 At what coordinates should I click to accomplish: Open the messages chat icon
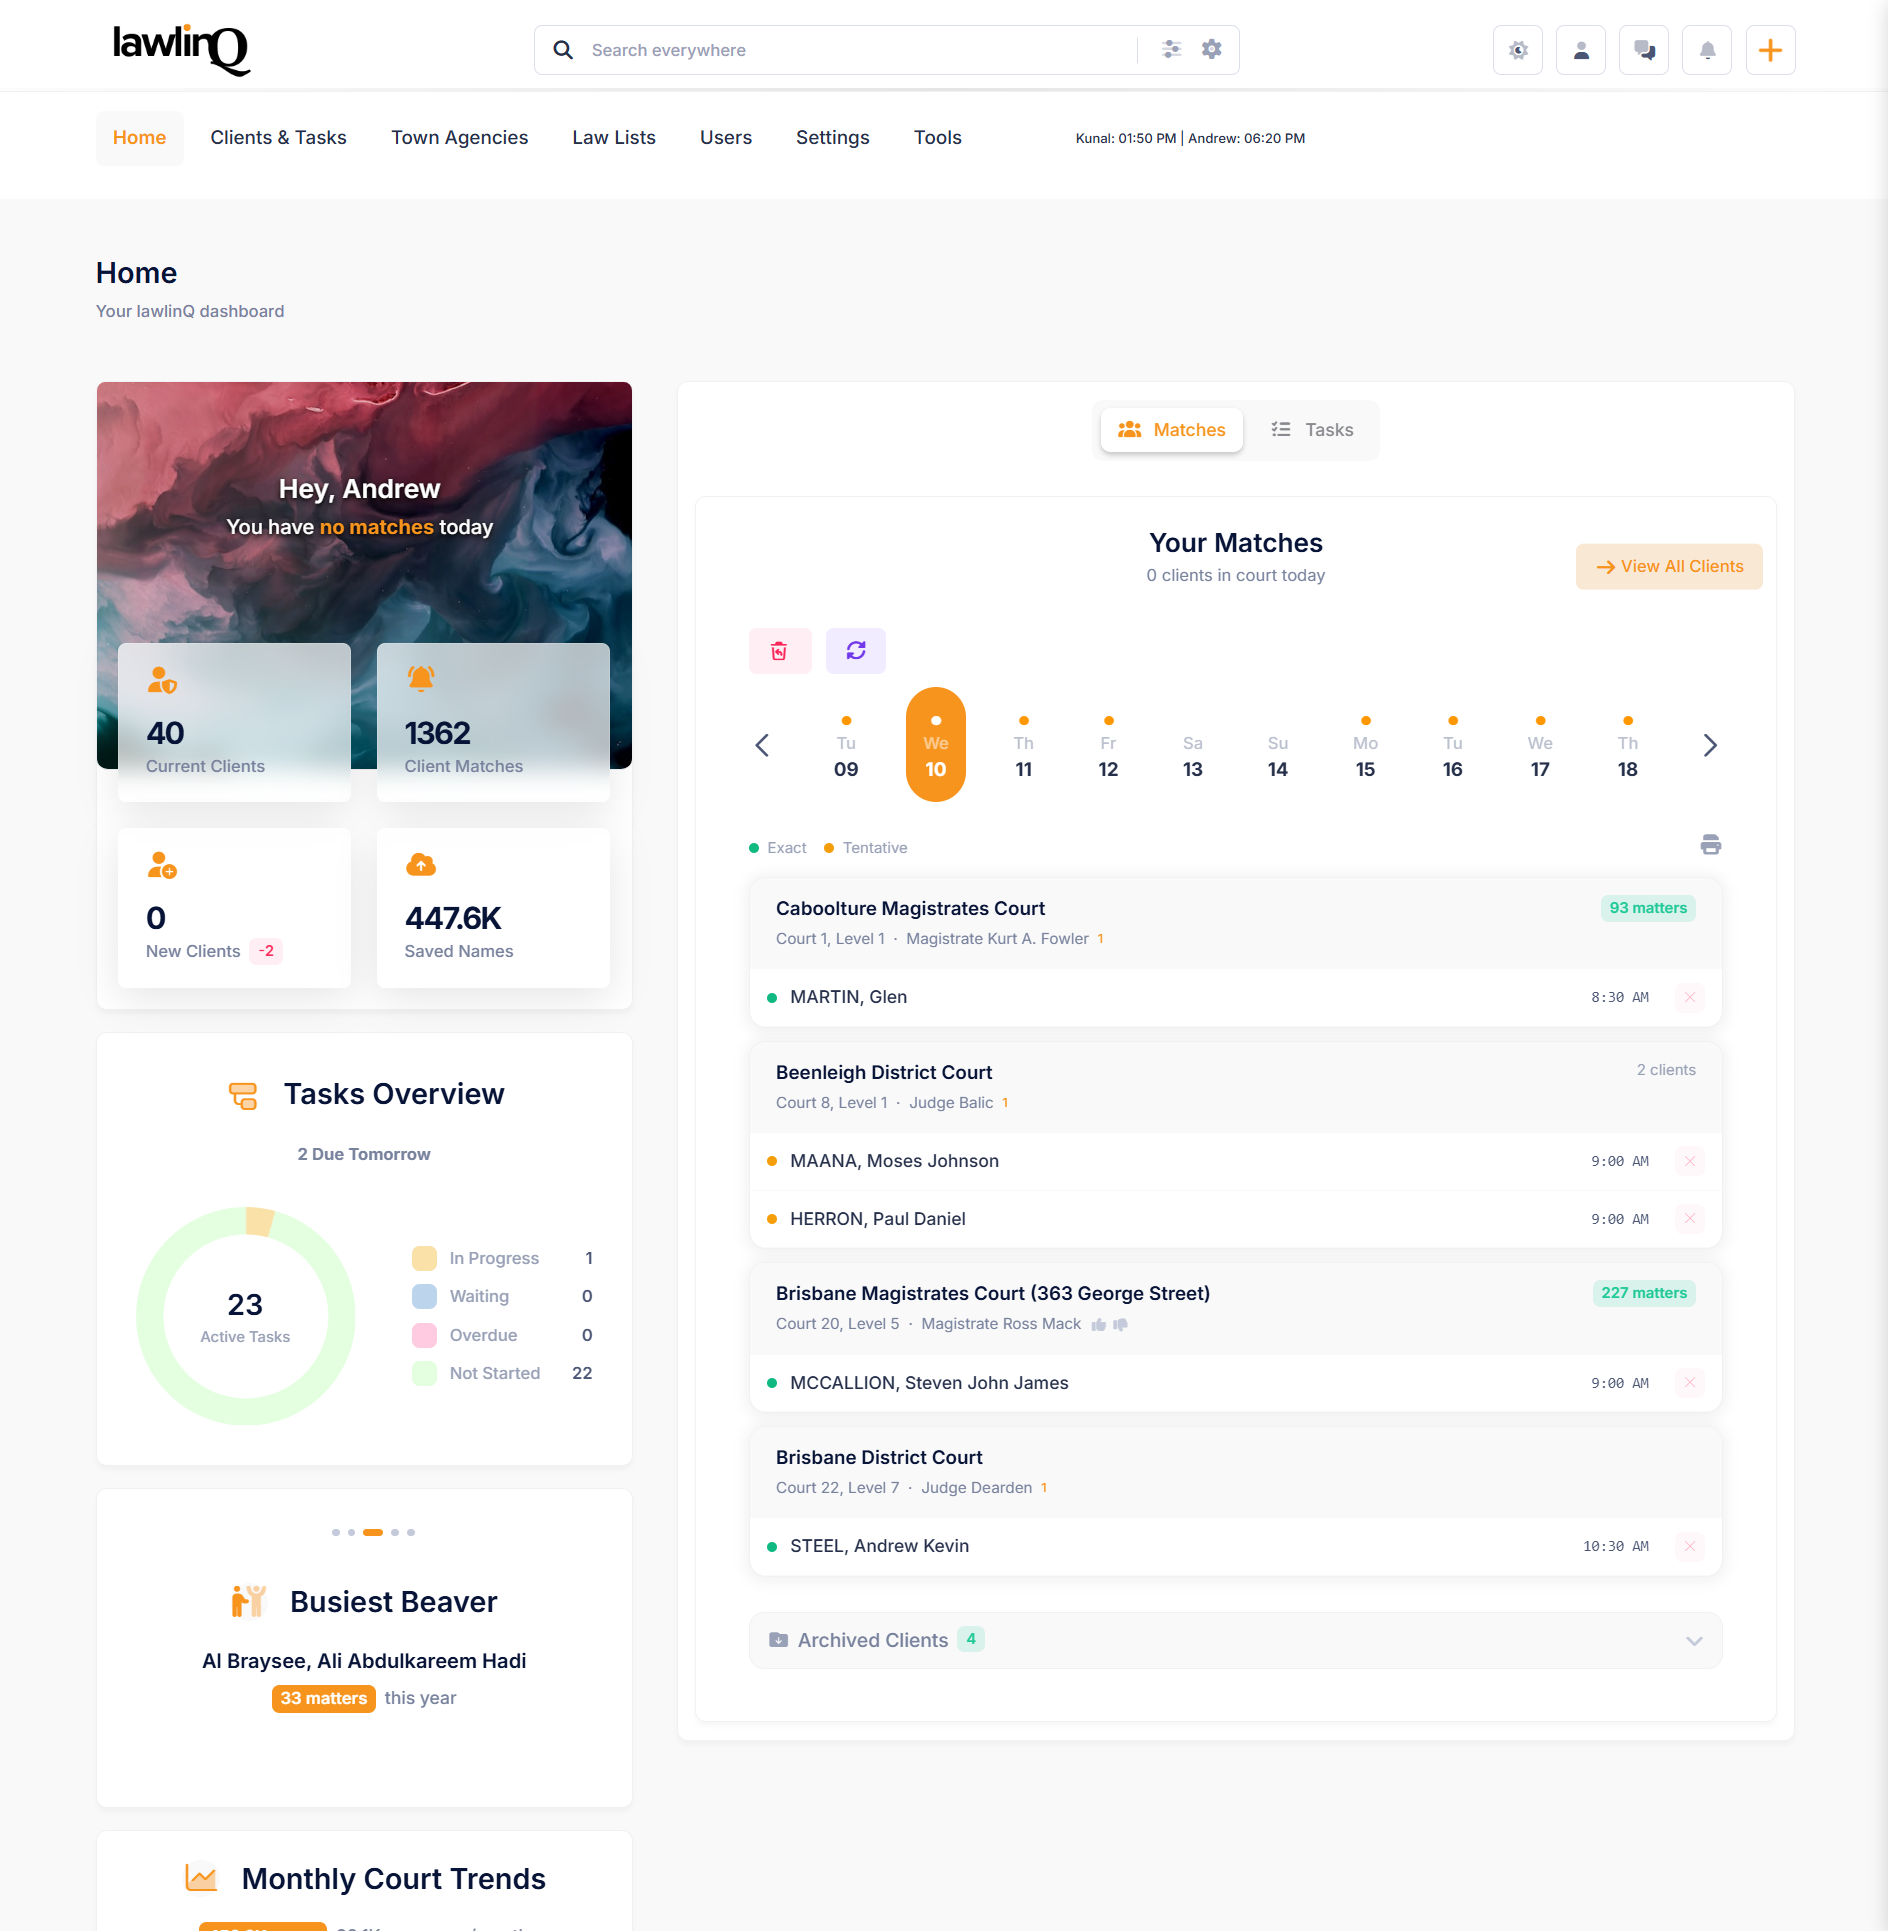coord(1643,49)
